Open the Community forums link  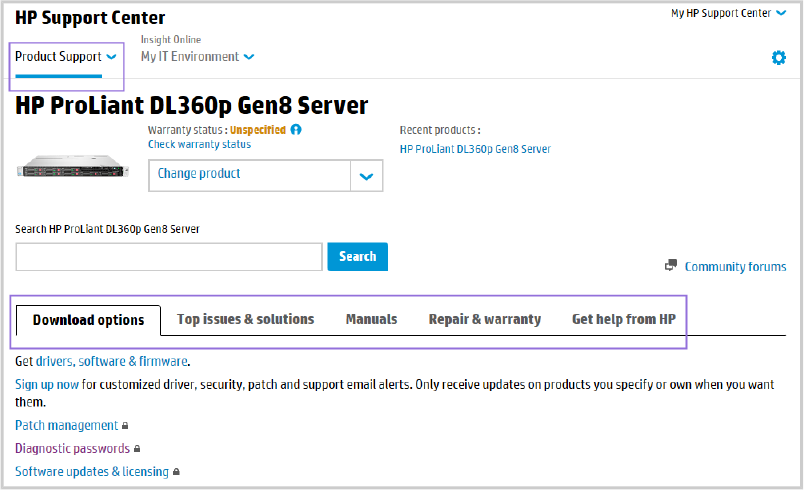point(735,267)
